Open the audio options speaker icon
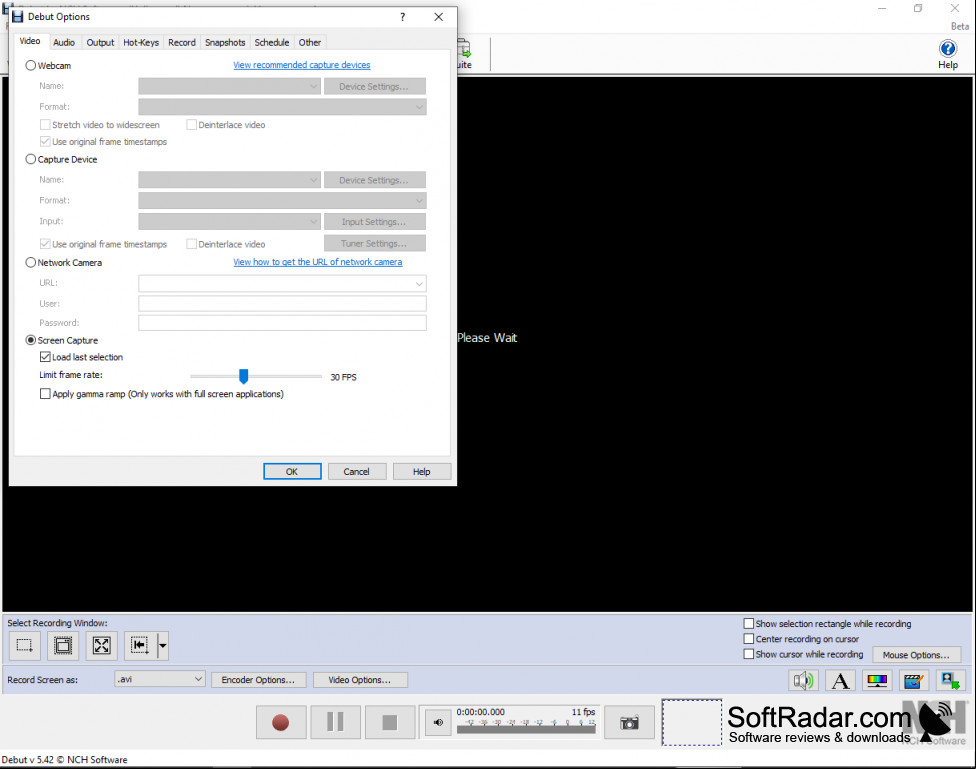This screenshot has height=769, width=976. click(x=804, y=681)
